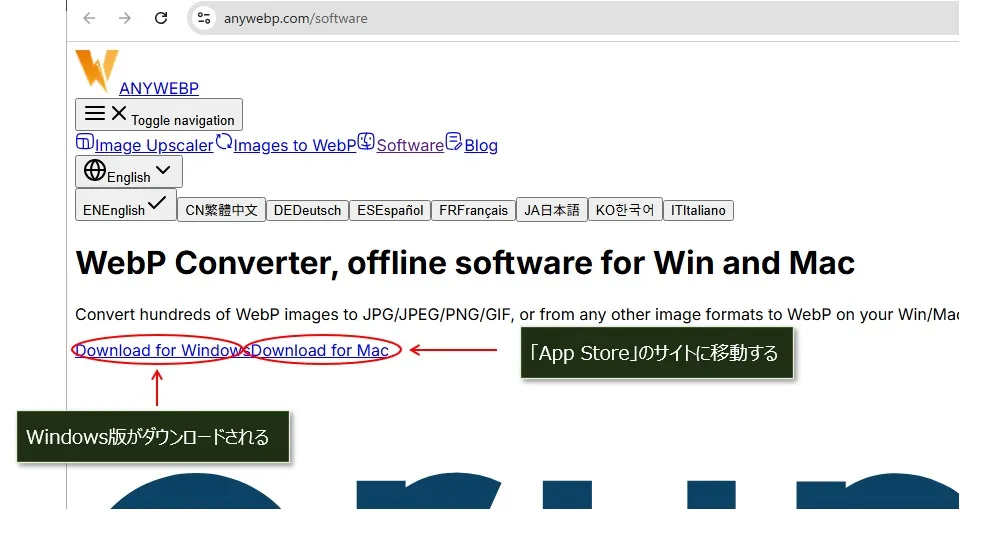Click Download for Mac link
The image size is (982, 540).
pyautogui.click(x=320, y=350)
